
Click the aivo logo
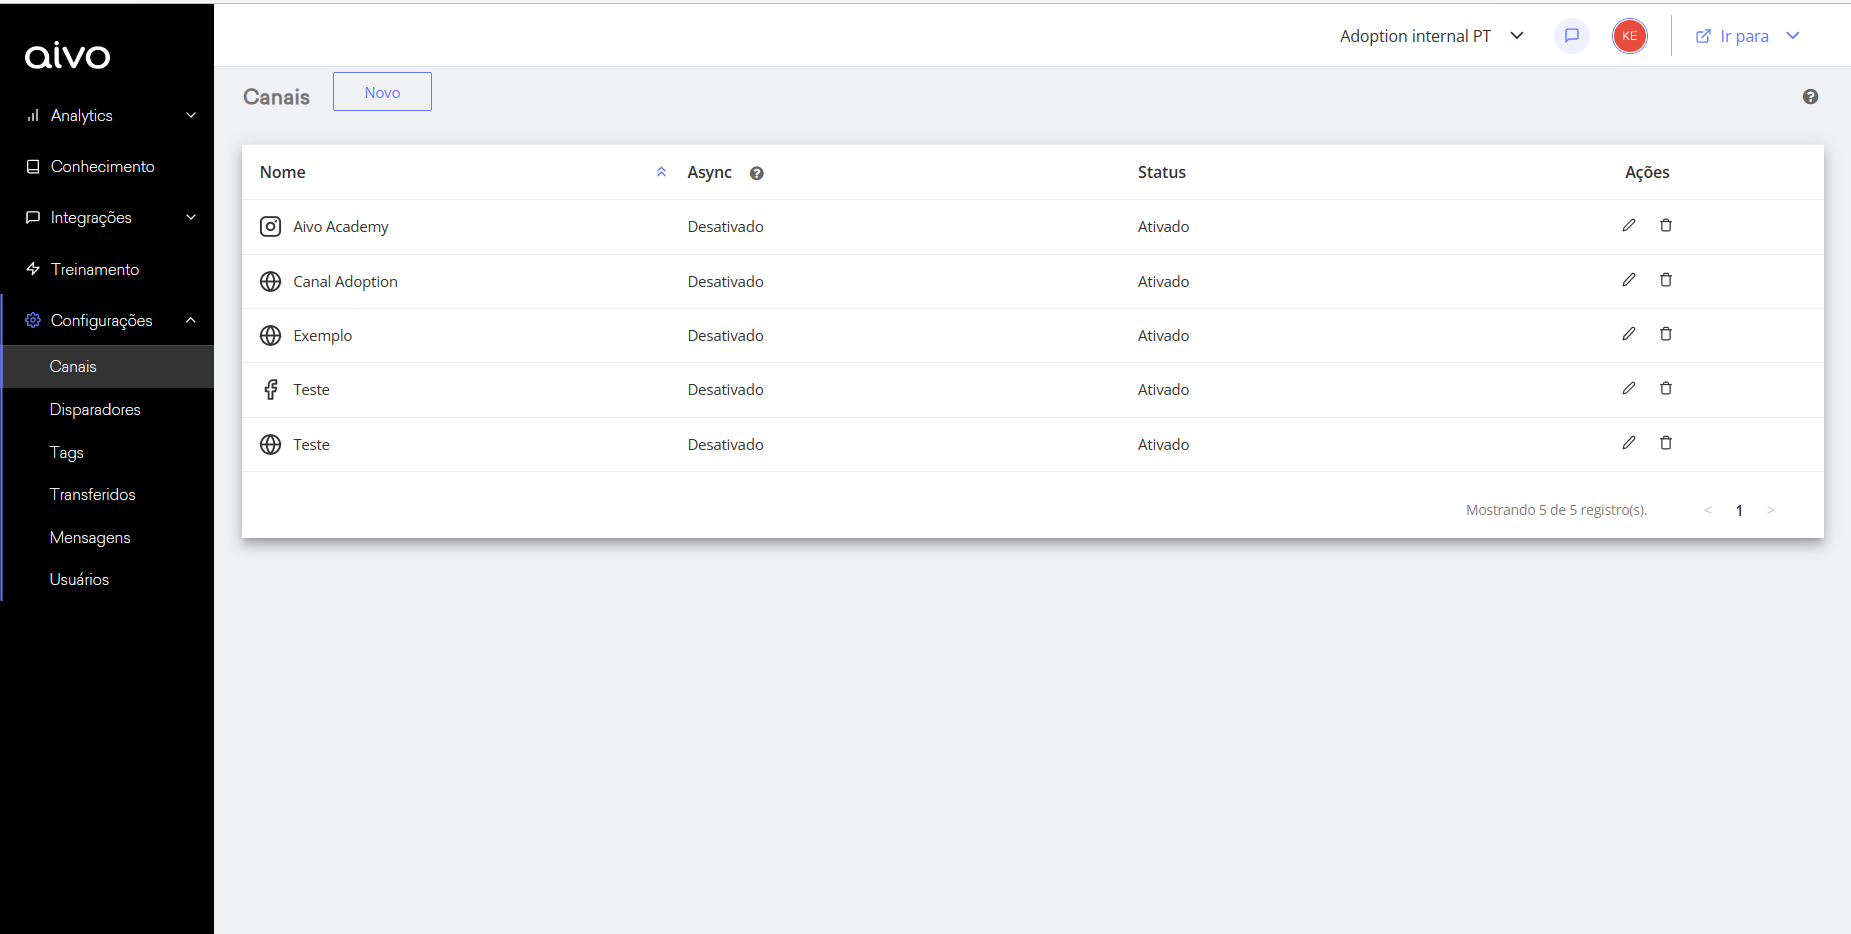(x=68, y=56)
